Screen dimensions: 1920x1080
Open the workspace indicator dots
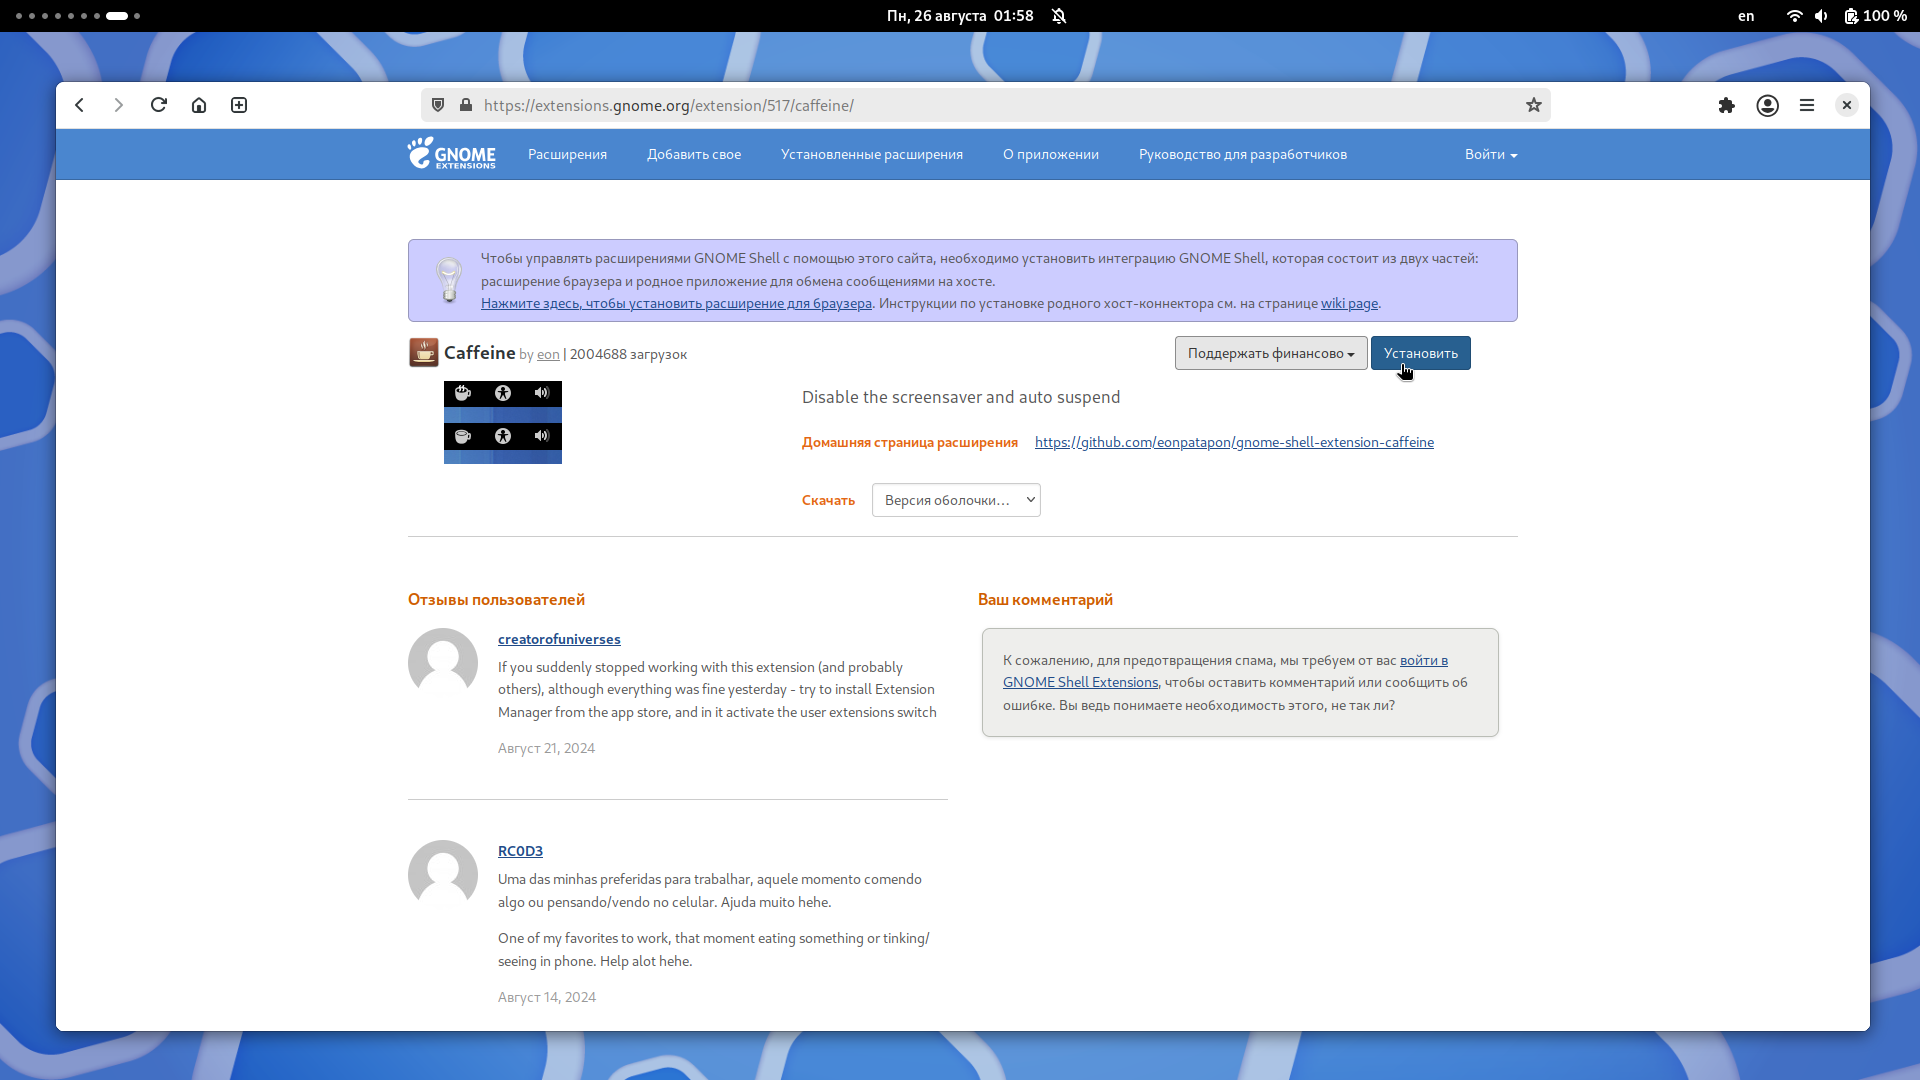pos(78,16)
